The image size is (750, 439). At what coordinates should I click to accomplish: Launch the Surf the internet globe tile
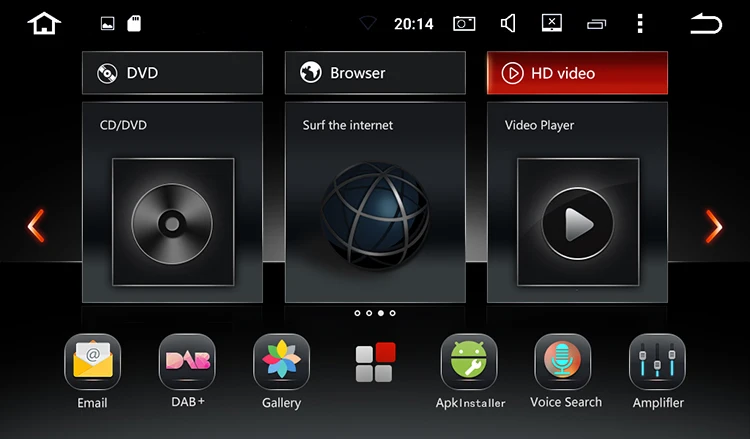pos(375,202)
